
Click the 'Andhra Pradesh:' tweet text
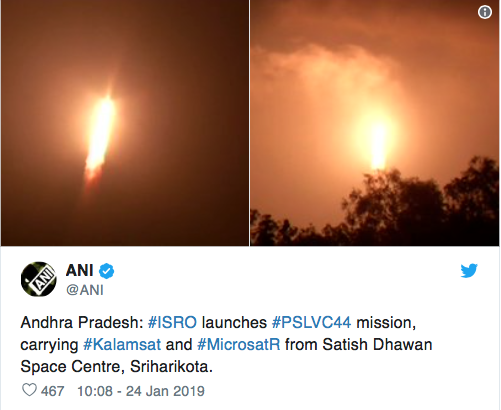click(x=82, y=323)
